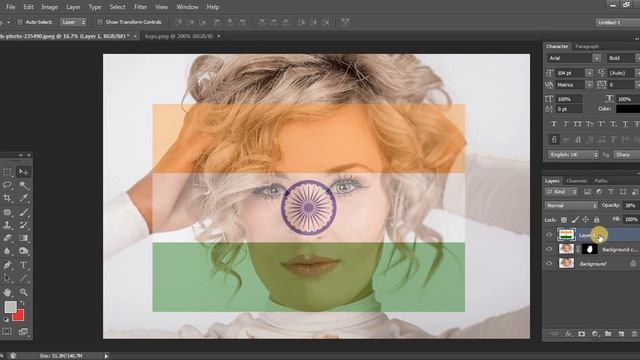Select the Brush tool

click(x=23, y=212)
